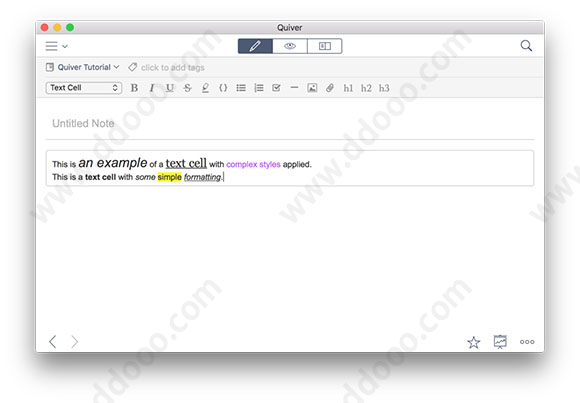Insert a bulleted list
The width and height of the screenshot is (580, 403).
241,88
